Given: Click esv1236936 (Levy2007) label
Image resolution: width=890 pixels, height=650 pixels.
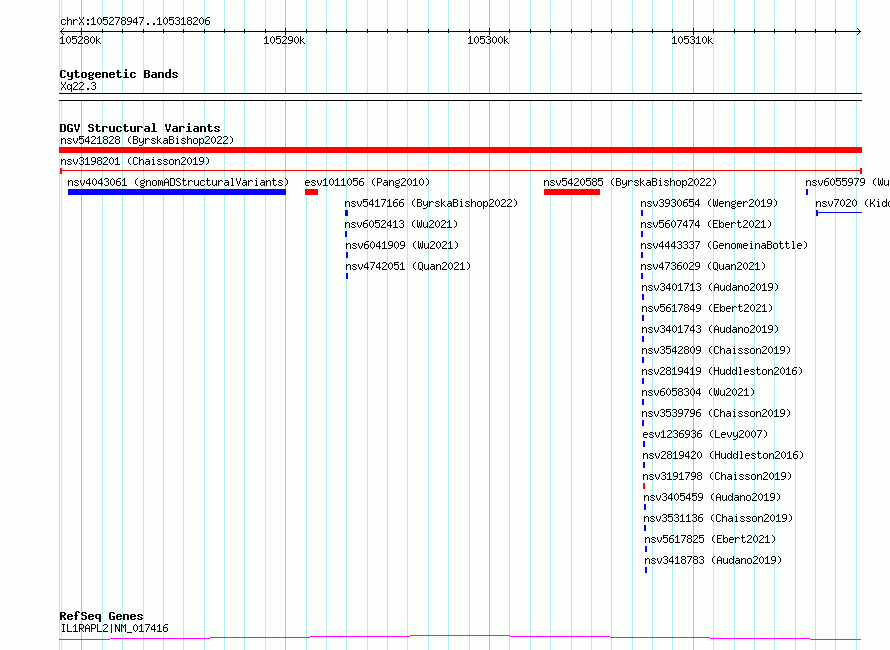Looking at the screenshot, I should point(706,434).
